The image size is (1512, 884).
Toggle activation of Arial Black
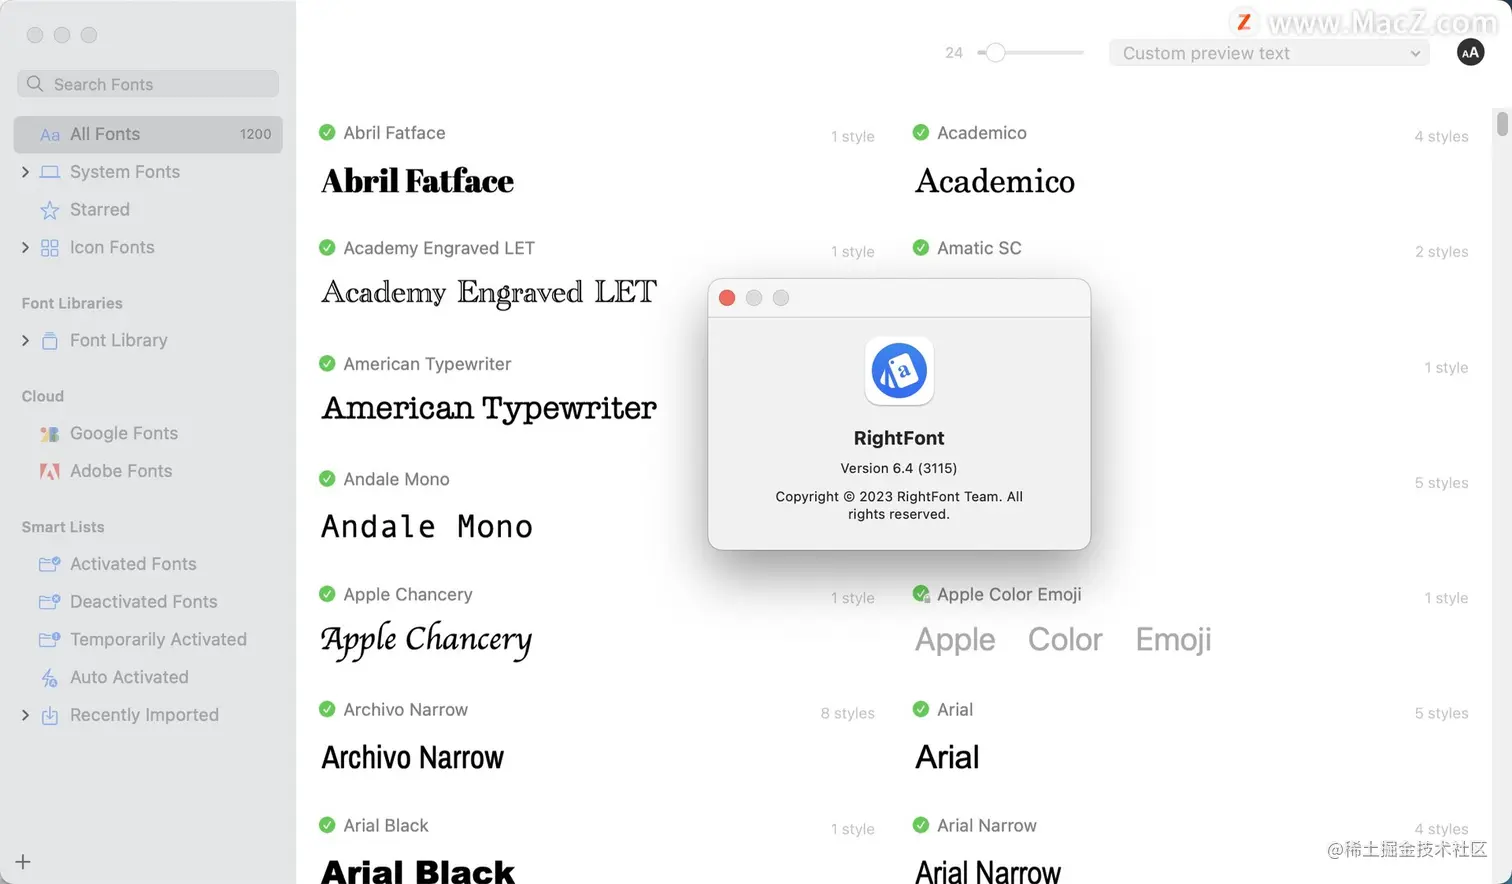pos(327,825)
